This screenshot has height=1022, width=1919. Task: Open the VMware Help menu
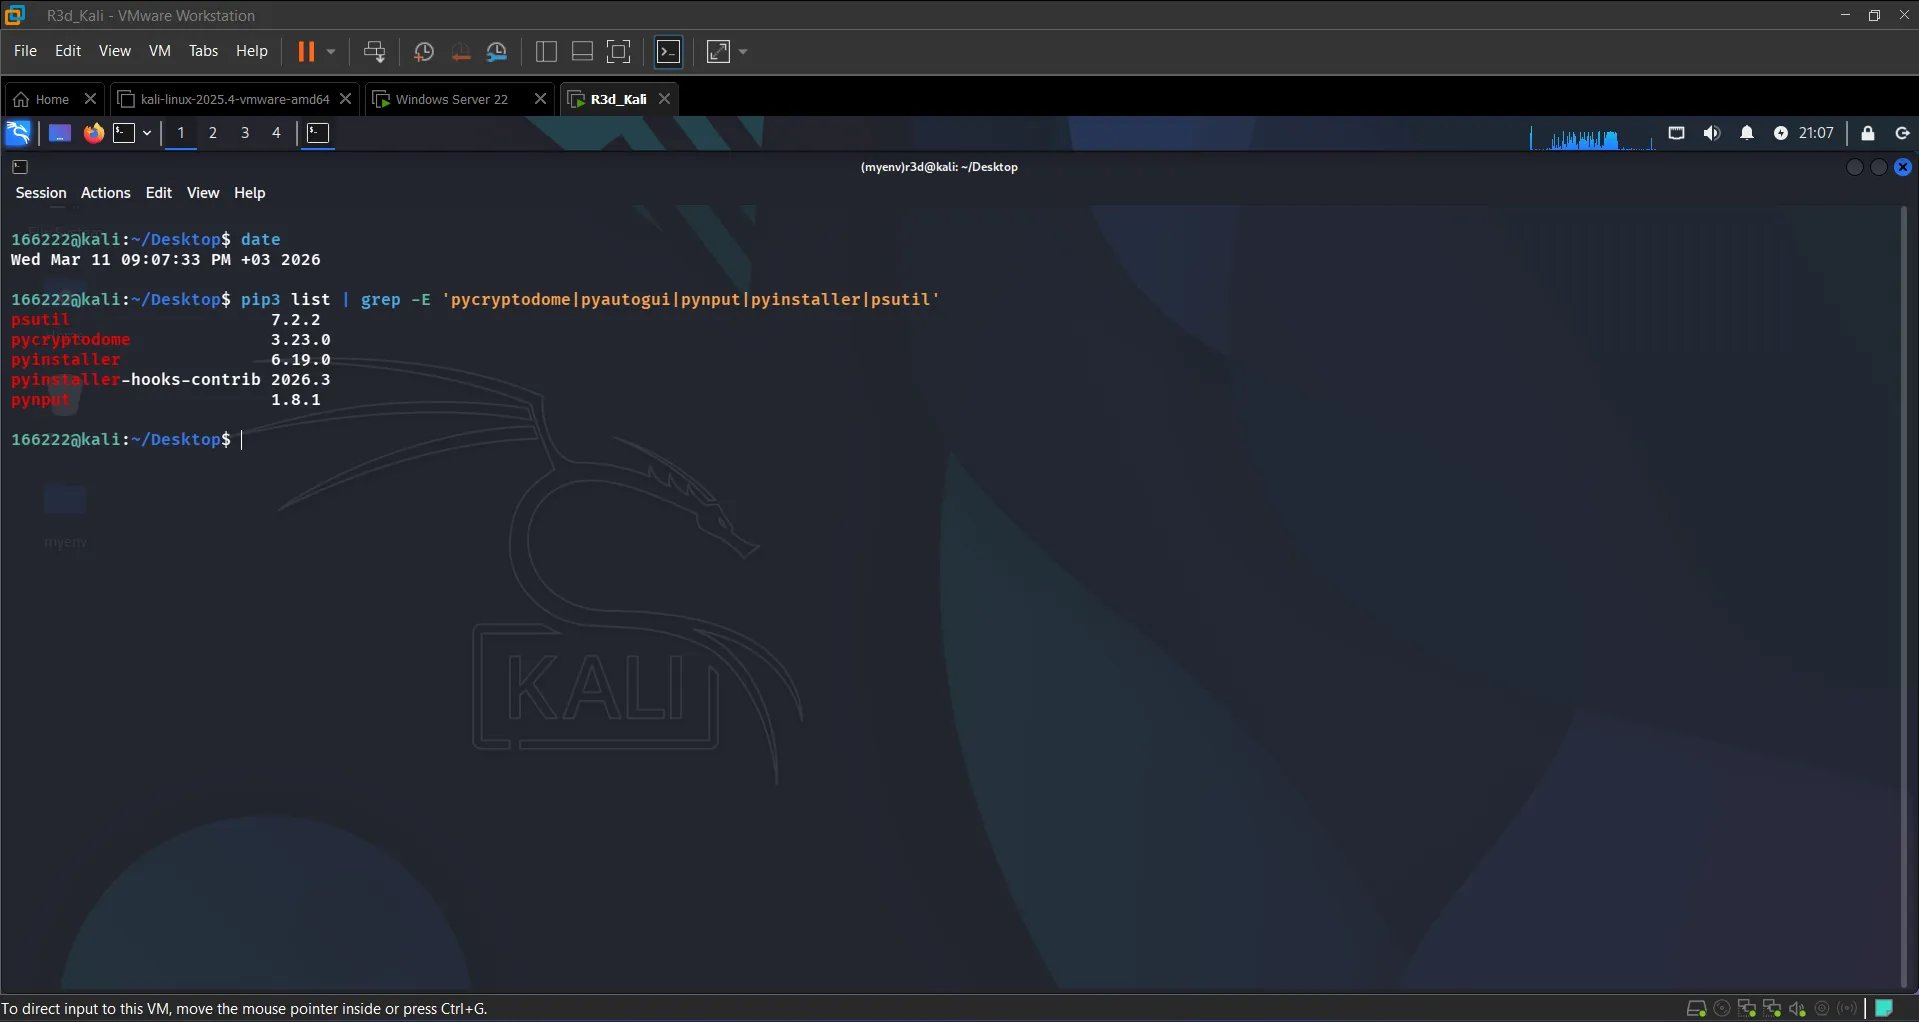(252, 51)
